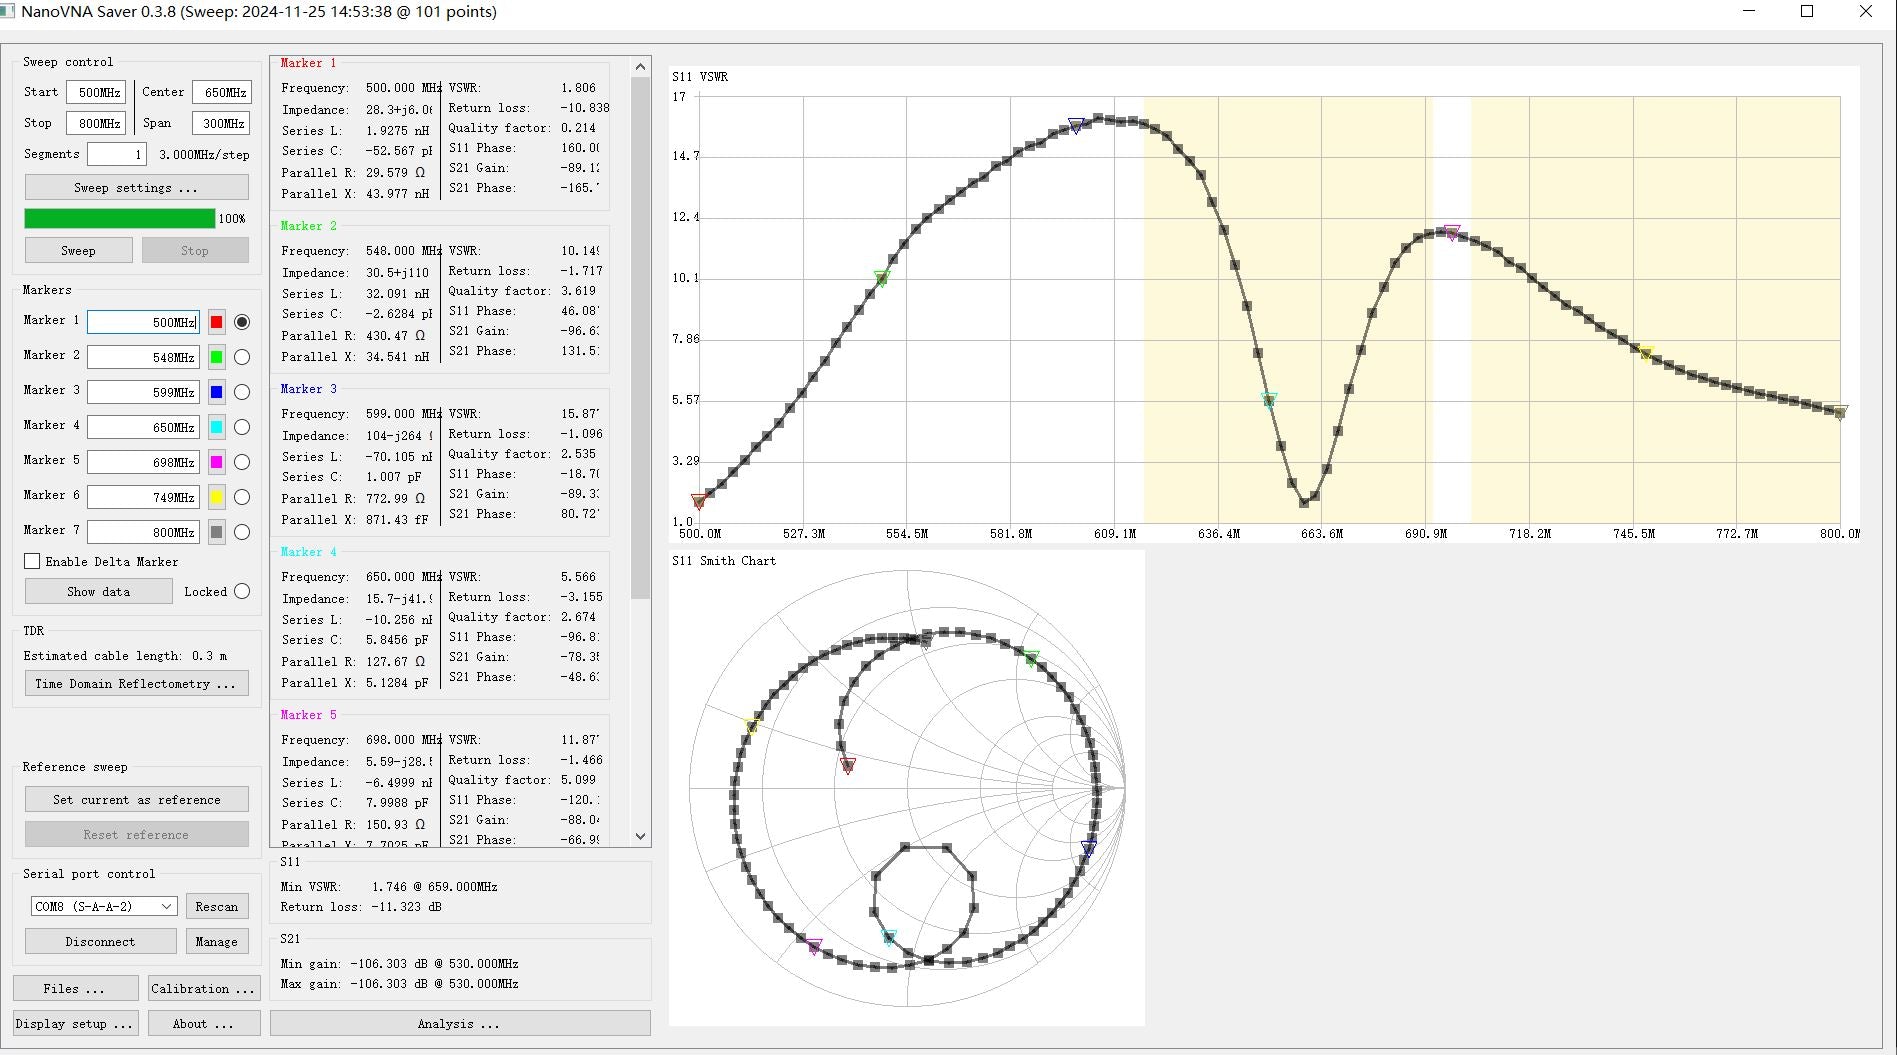Disconnect from the serial device
Viewport: 1897px width, 1055px height.
click(x=100, y=941)
